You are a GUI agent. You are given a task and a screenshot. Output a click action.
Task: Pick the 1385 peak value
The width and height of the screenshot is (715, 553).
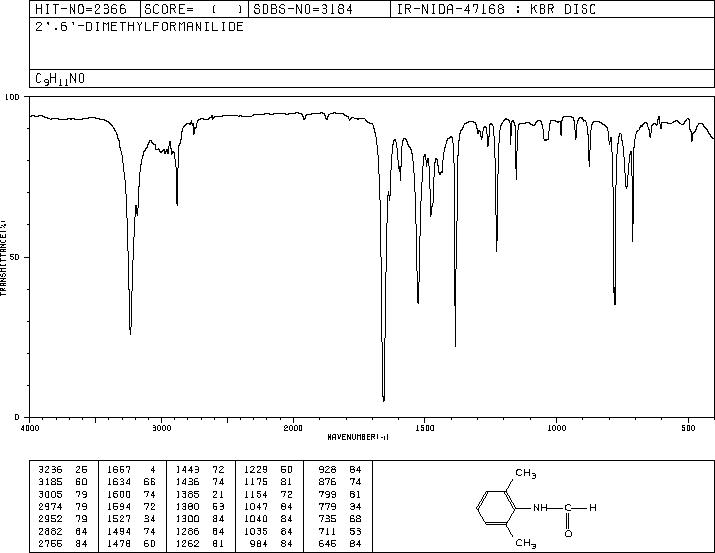187,494
